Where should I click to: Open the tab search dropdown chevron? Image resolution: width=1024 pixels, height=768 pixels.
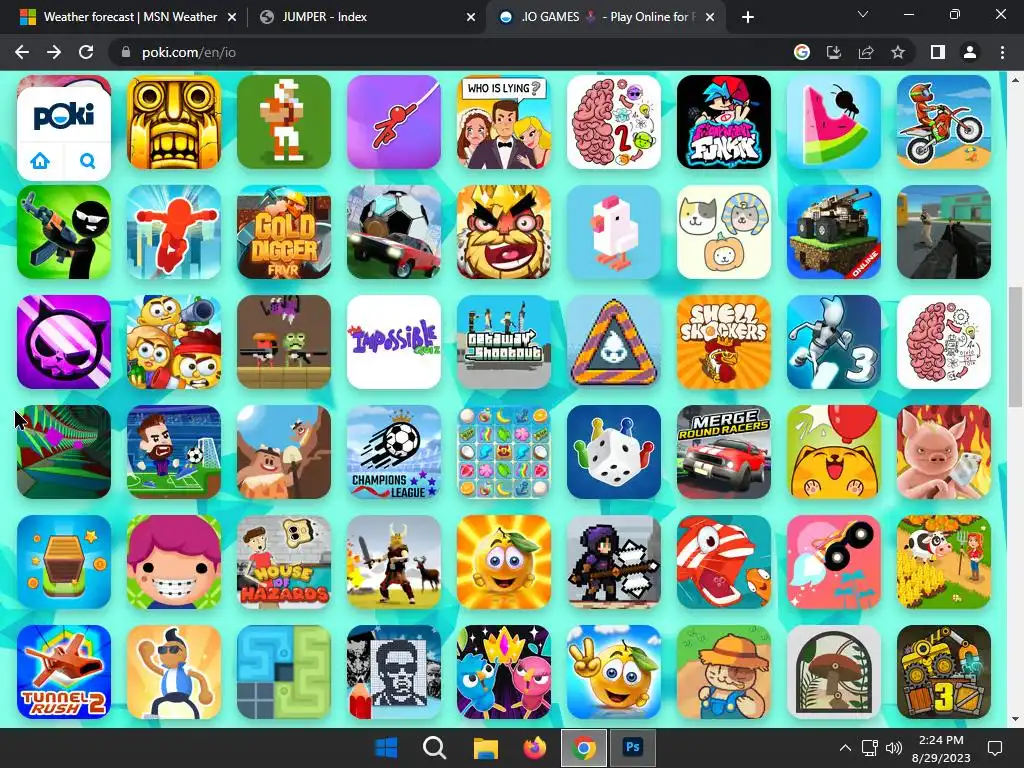863,14
